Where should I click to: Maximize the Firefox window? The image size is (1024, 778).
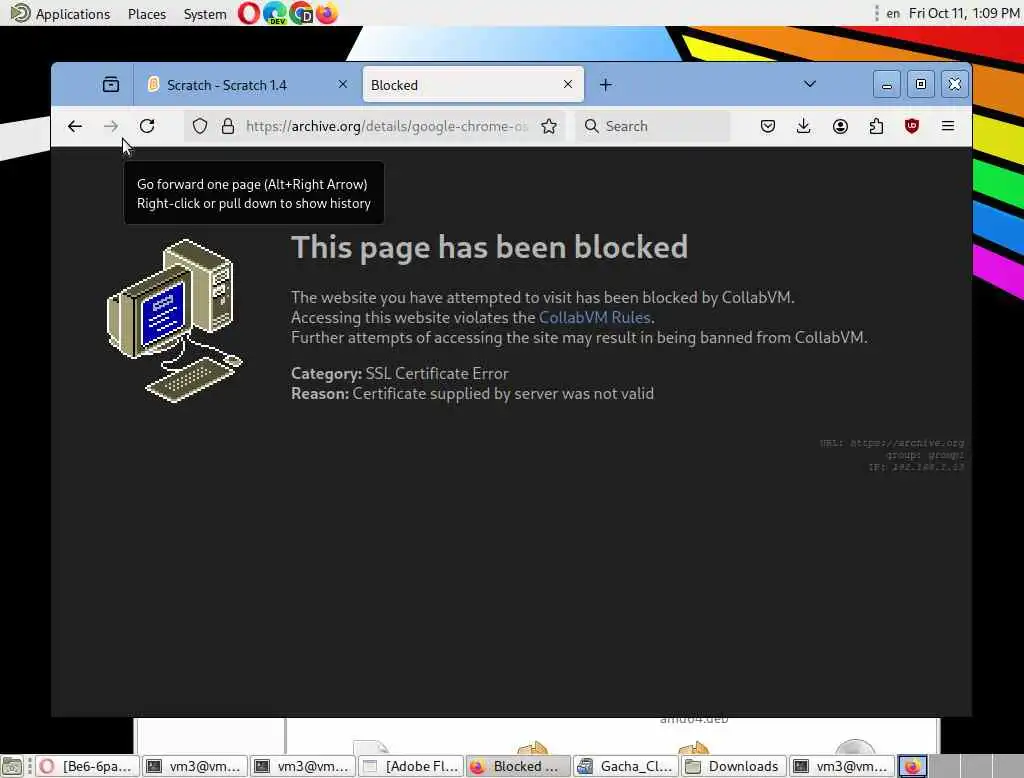coord(921,84)
